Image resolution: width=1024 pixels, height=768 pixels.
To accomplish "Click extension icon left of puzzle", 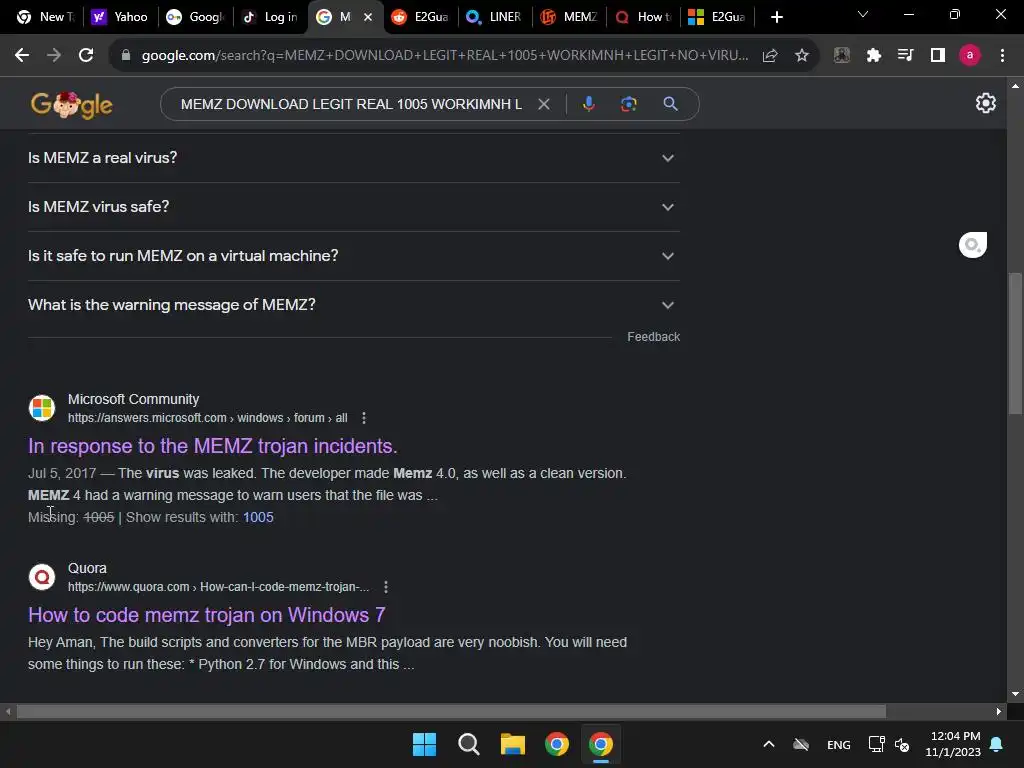I will [842, 56].
